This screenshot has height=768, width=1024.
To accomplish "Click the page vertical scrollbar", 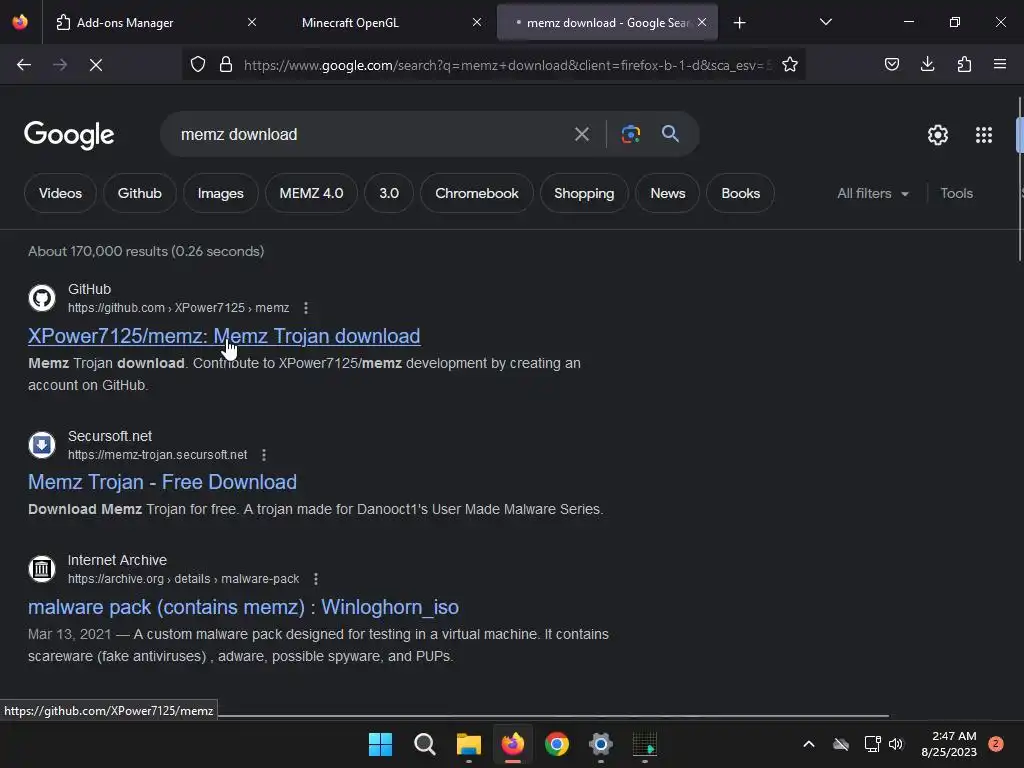I will [1019, 180].
